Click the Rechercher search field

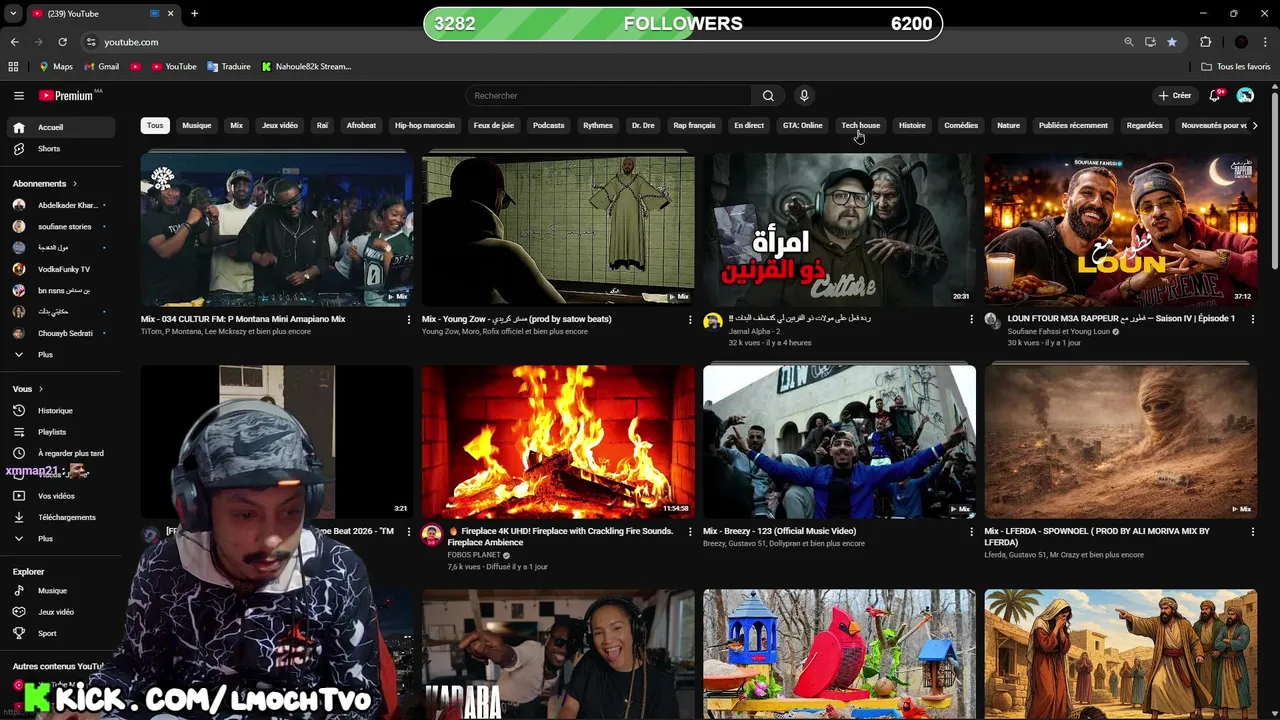click(608, 96)
